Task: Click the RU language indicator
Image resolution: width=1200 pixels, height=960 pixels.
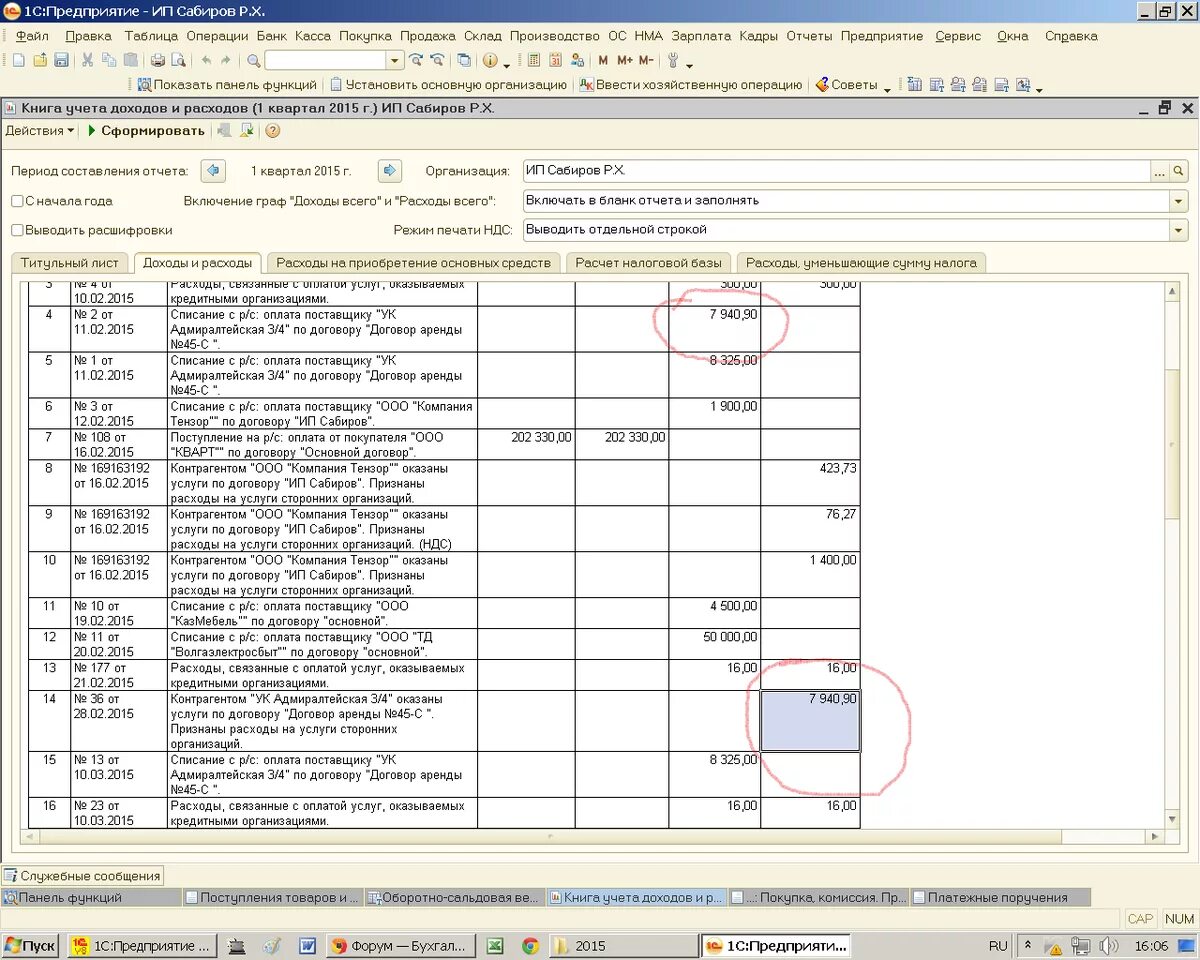Action: point(998,945)
